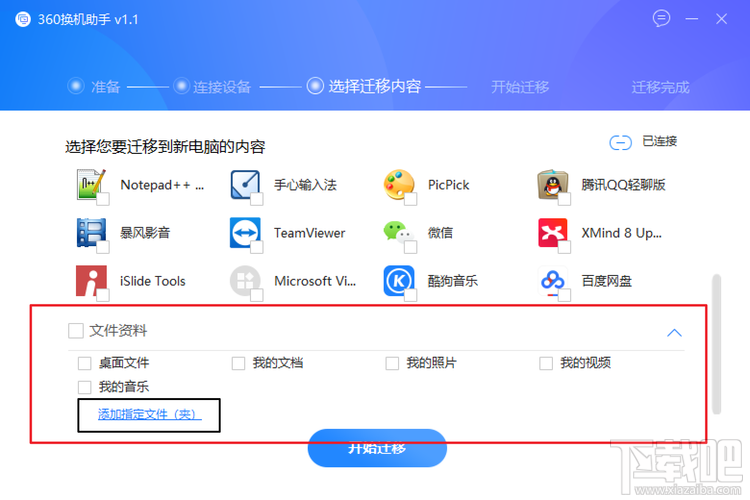Click the 百度网盘 cloud icon
The image size is (750, 500).
552,281
